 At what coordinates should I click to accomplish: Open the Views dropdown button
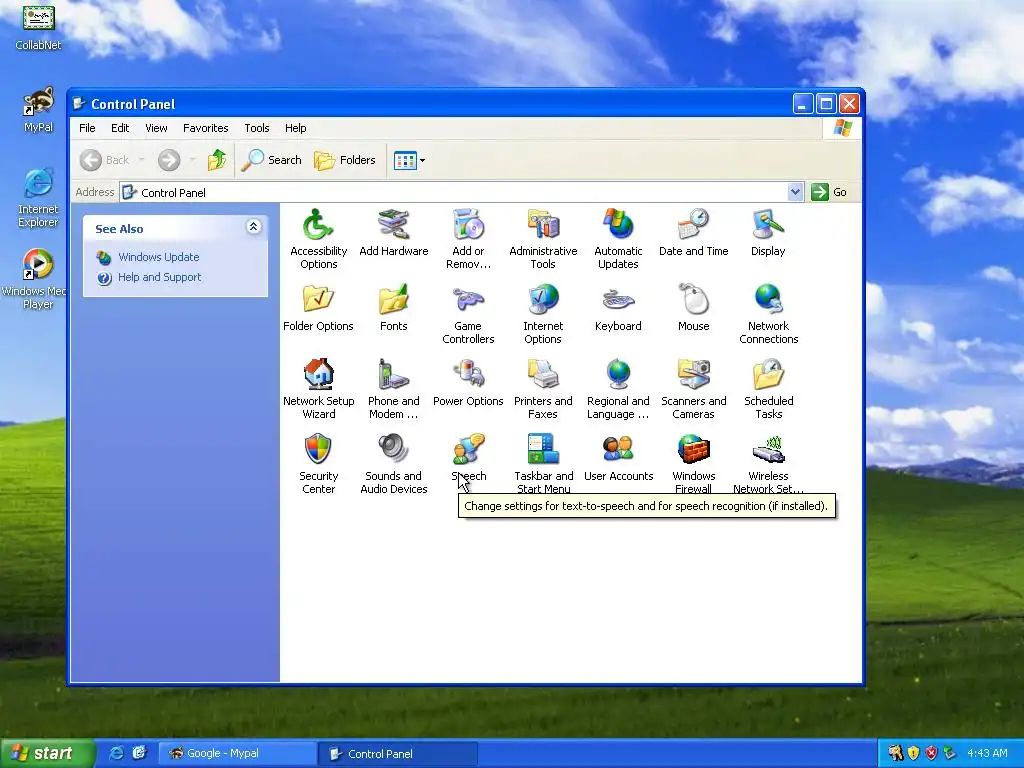coord(409,160)
